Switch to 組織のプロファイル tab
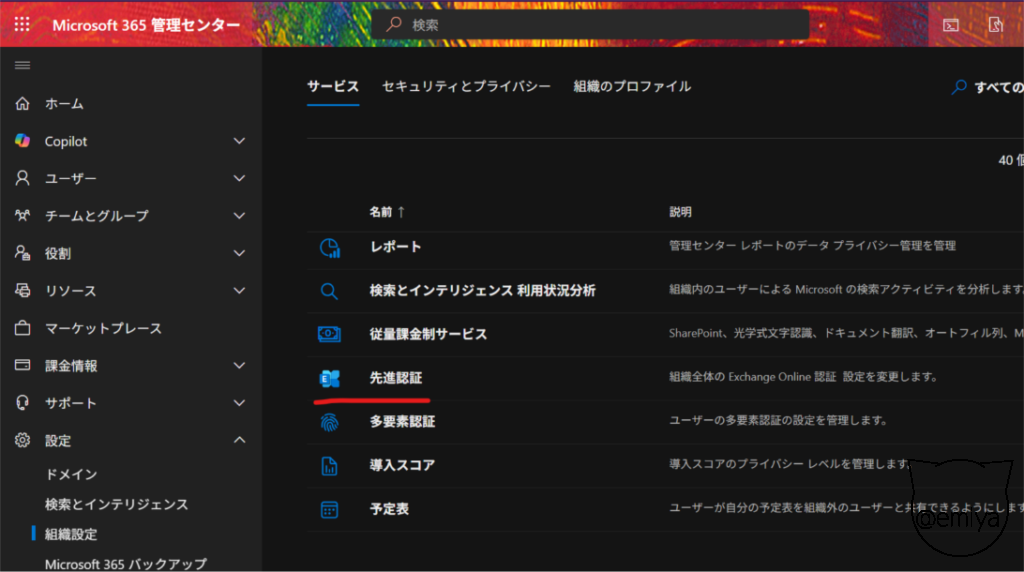This screenshot has height=572, width=1024. [632, 87]
